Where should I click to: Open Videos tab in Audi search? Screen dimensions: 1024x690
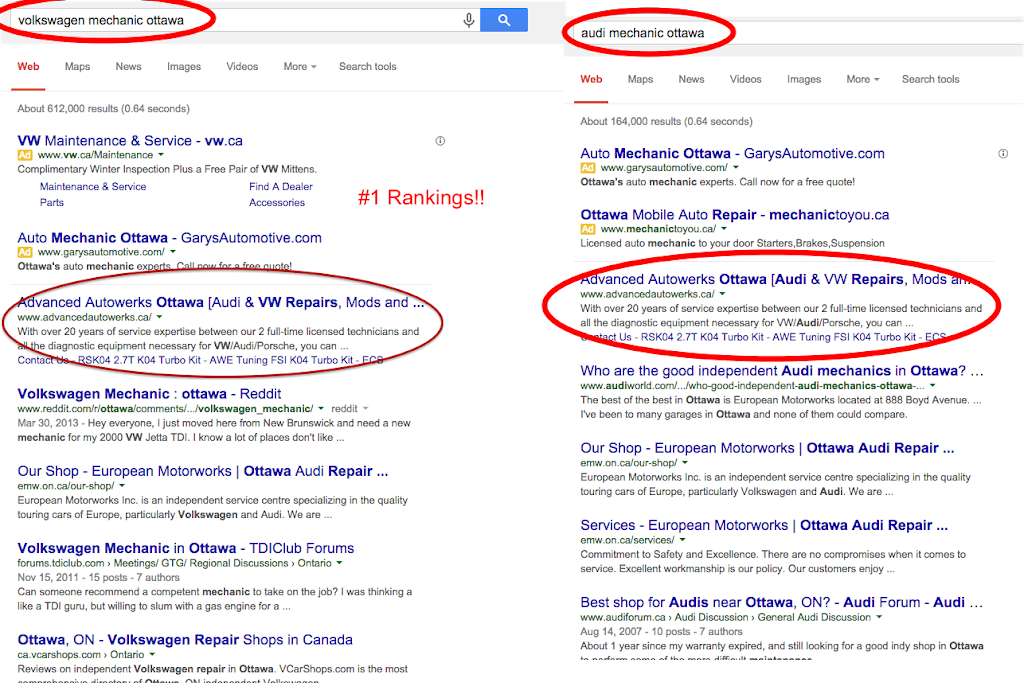coord(745,79)
